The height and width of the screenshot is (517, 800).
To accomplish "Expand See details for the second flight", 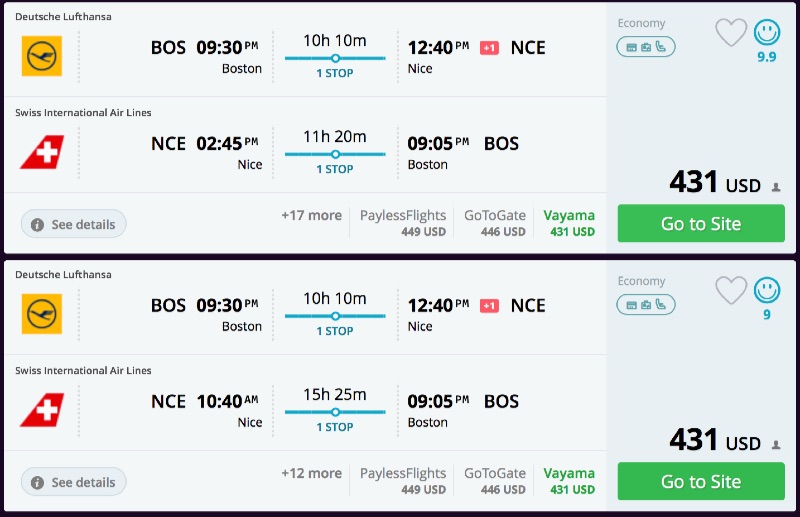I will click(73, 482).
